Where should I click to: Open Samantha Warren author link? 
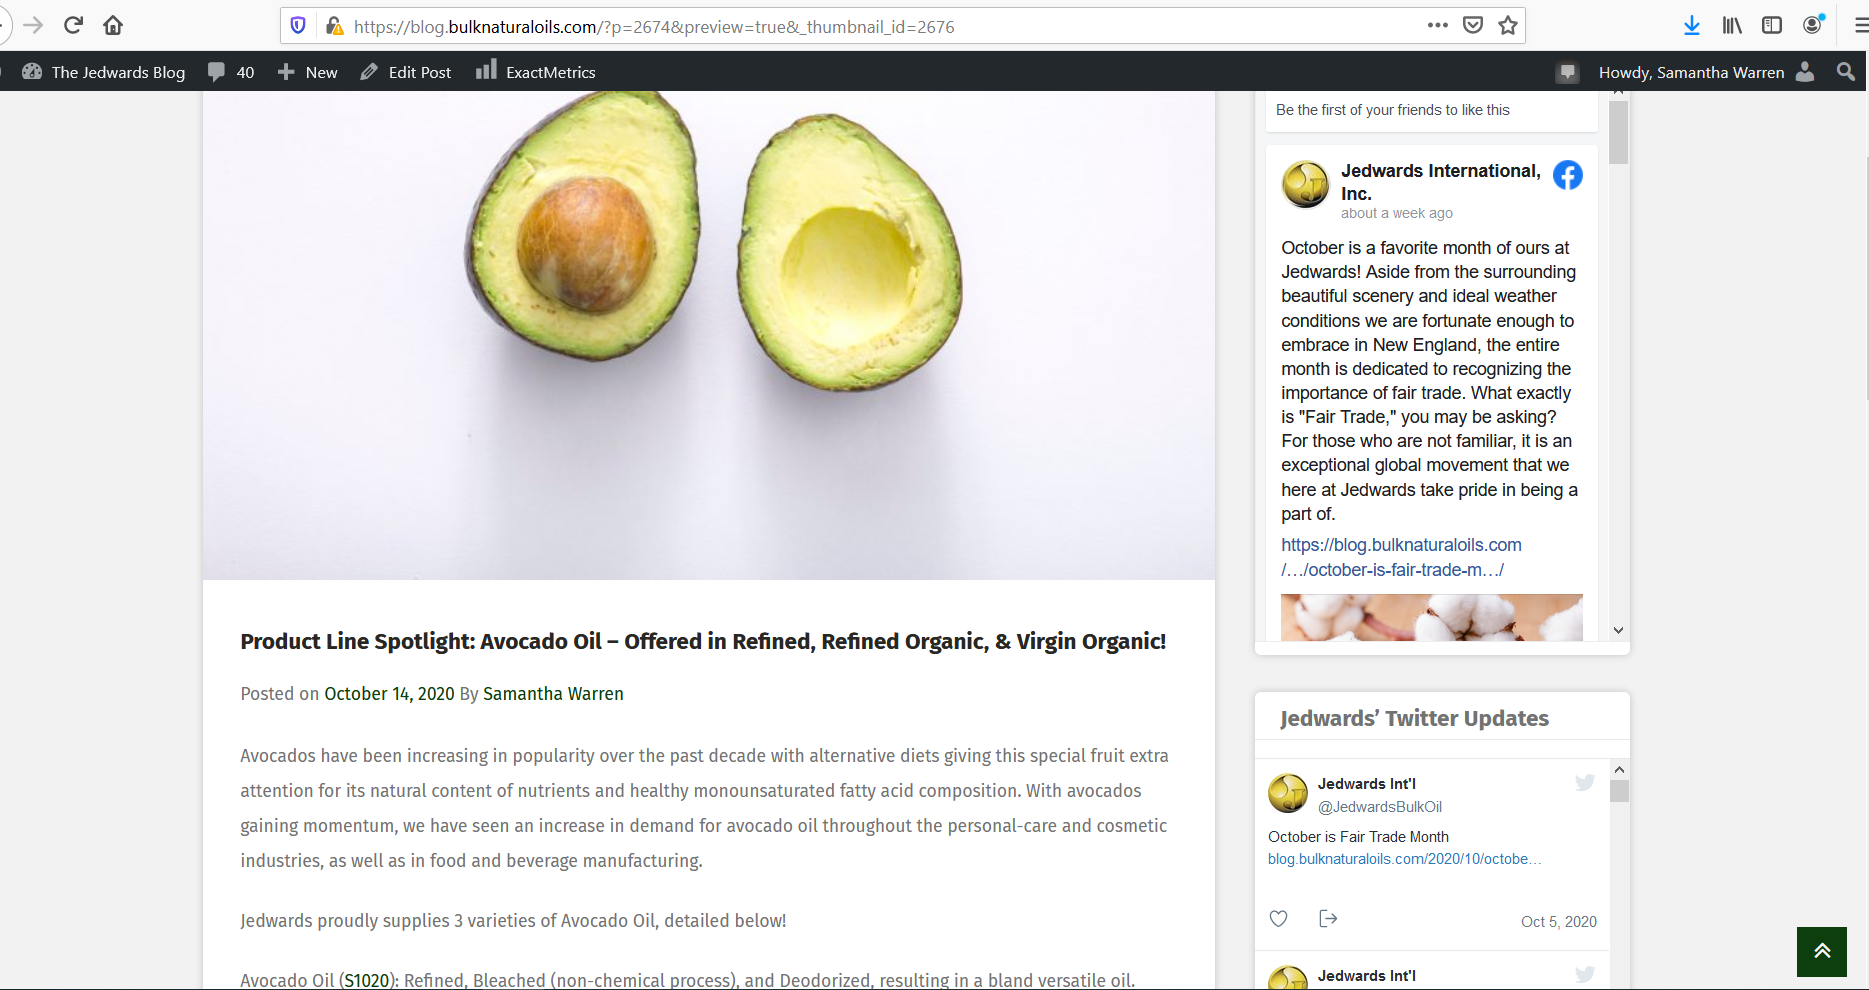553,694
